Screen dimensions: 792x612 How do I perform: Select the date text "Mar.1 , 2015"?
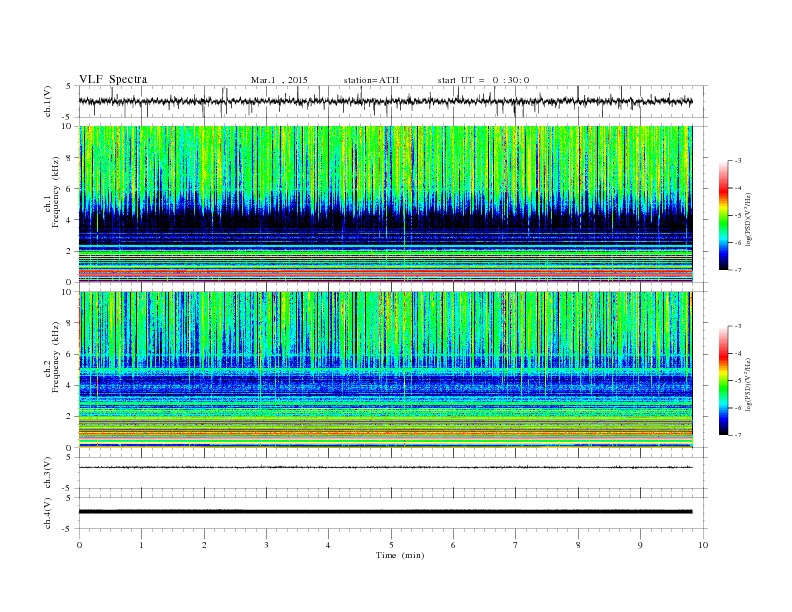[279, 80]
